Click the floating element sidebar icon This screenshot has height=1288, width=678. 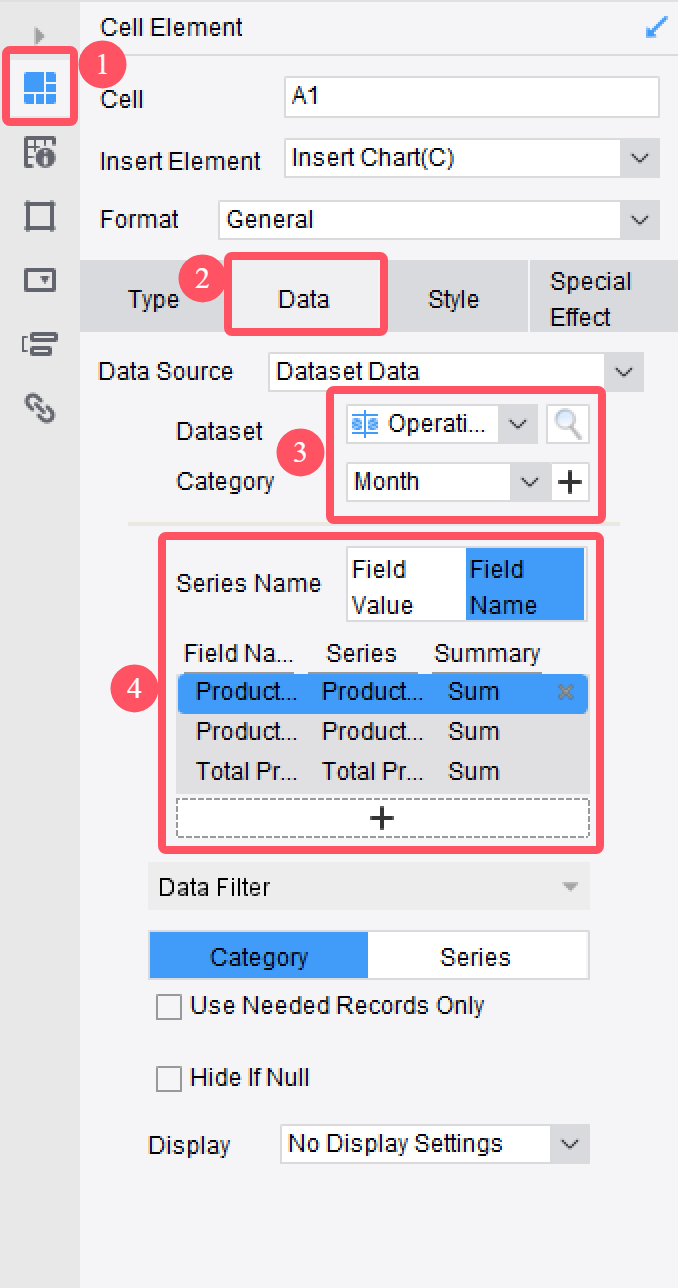(40, 215)
